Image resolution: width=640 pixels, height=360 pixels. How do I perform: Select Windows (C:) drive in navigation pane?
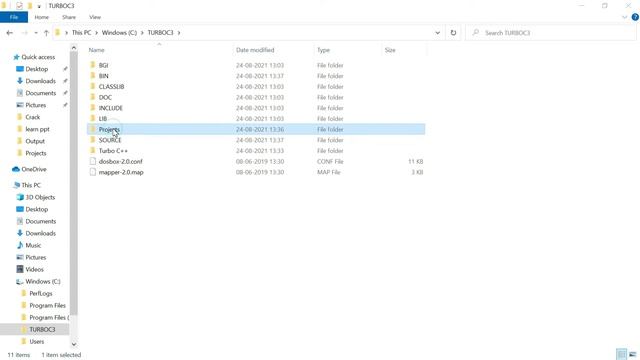tap(42, 281)
